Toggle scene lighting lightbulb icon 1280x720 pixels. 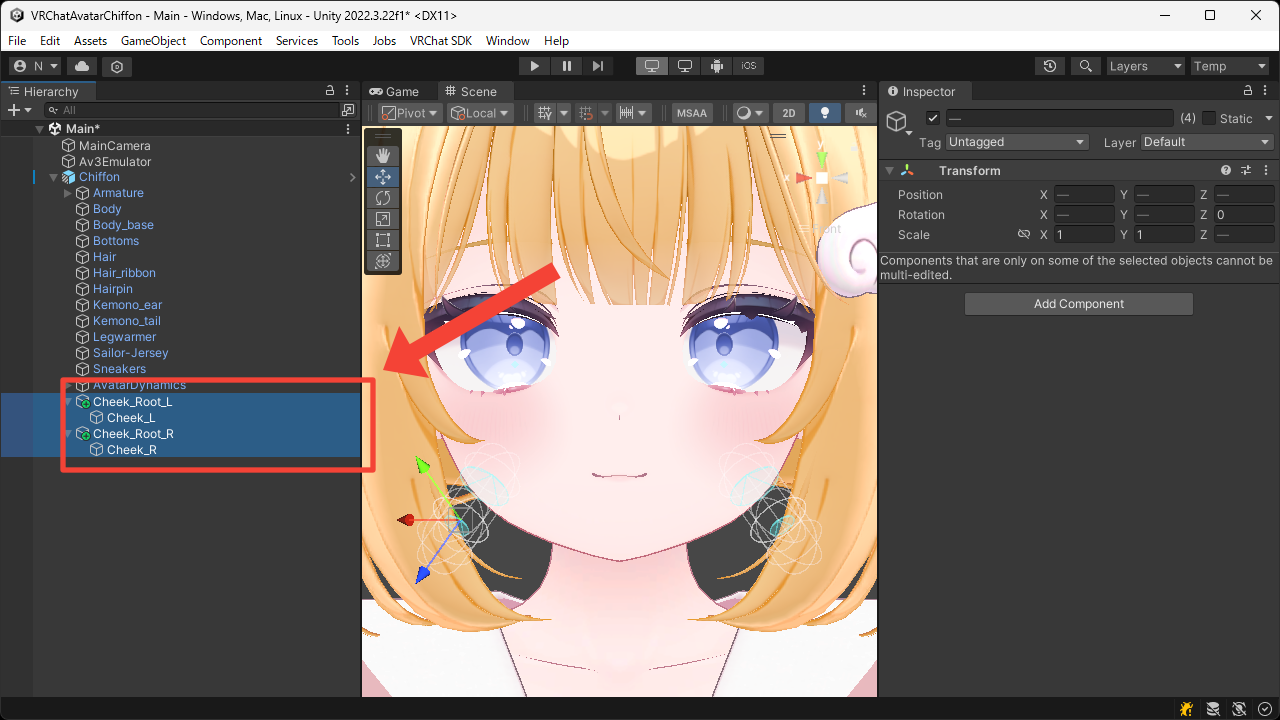coord(824,113)
